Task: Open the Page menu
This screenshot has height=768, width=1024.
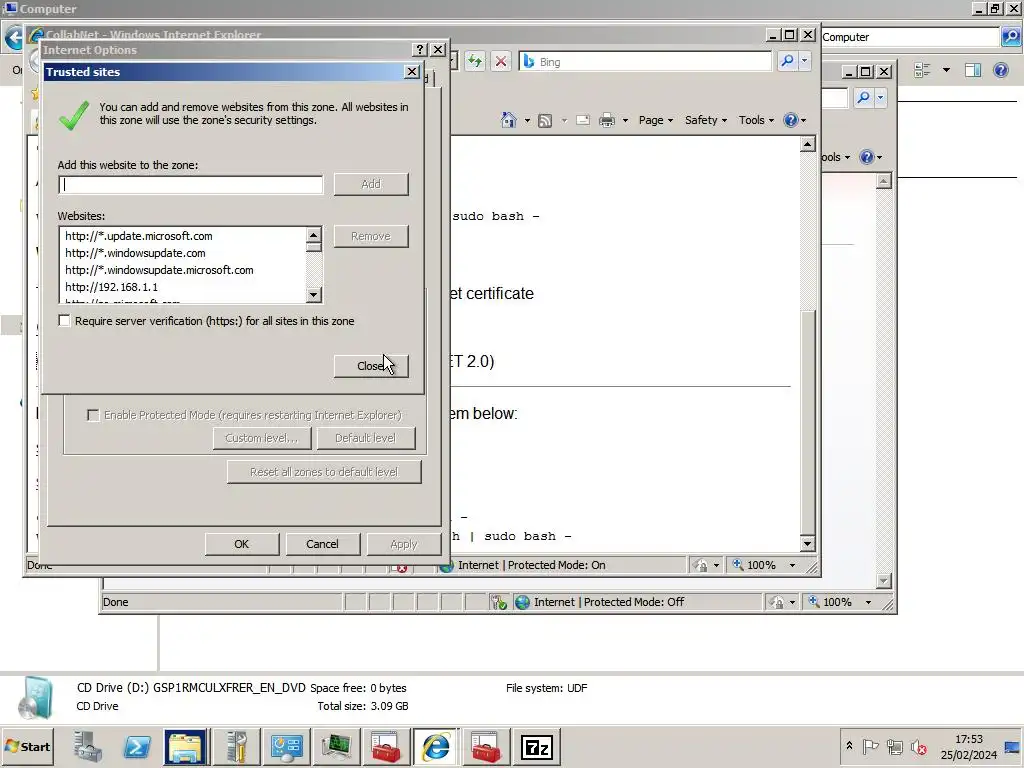Action: [x=656, y=120]
